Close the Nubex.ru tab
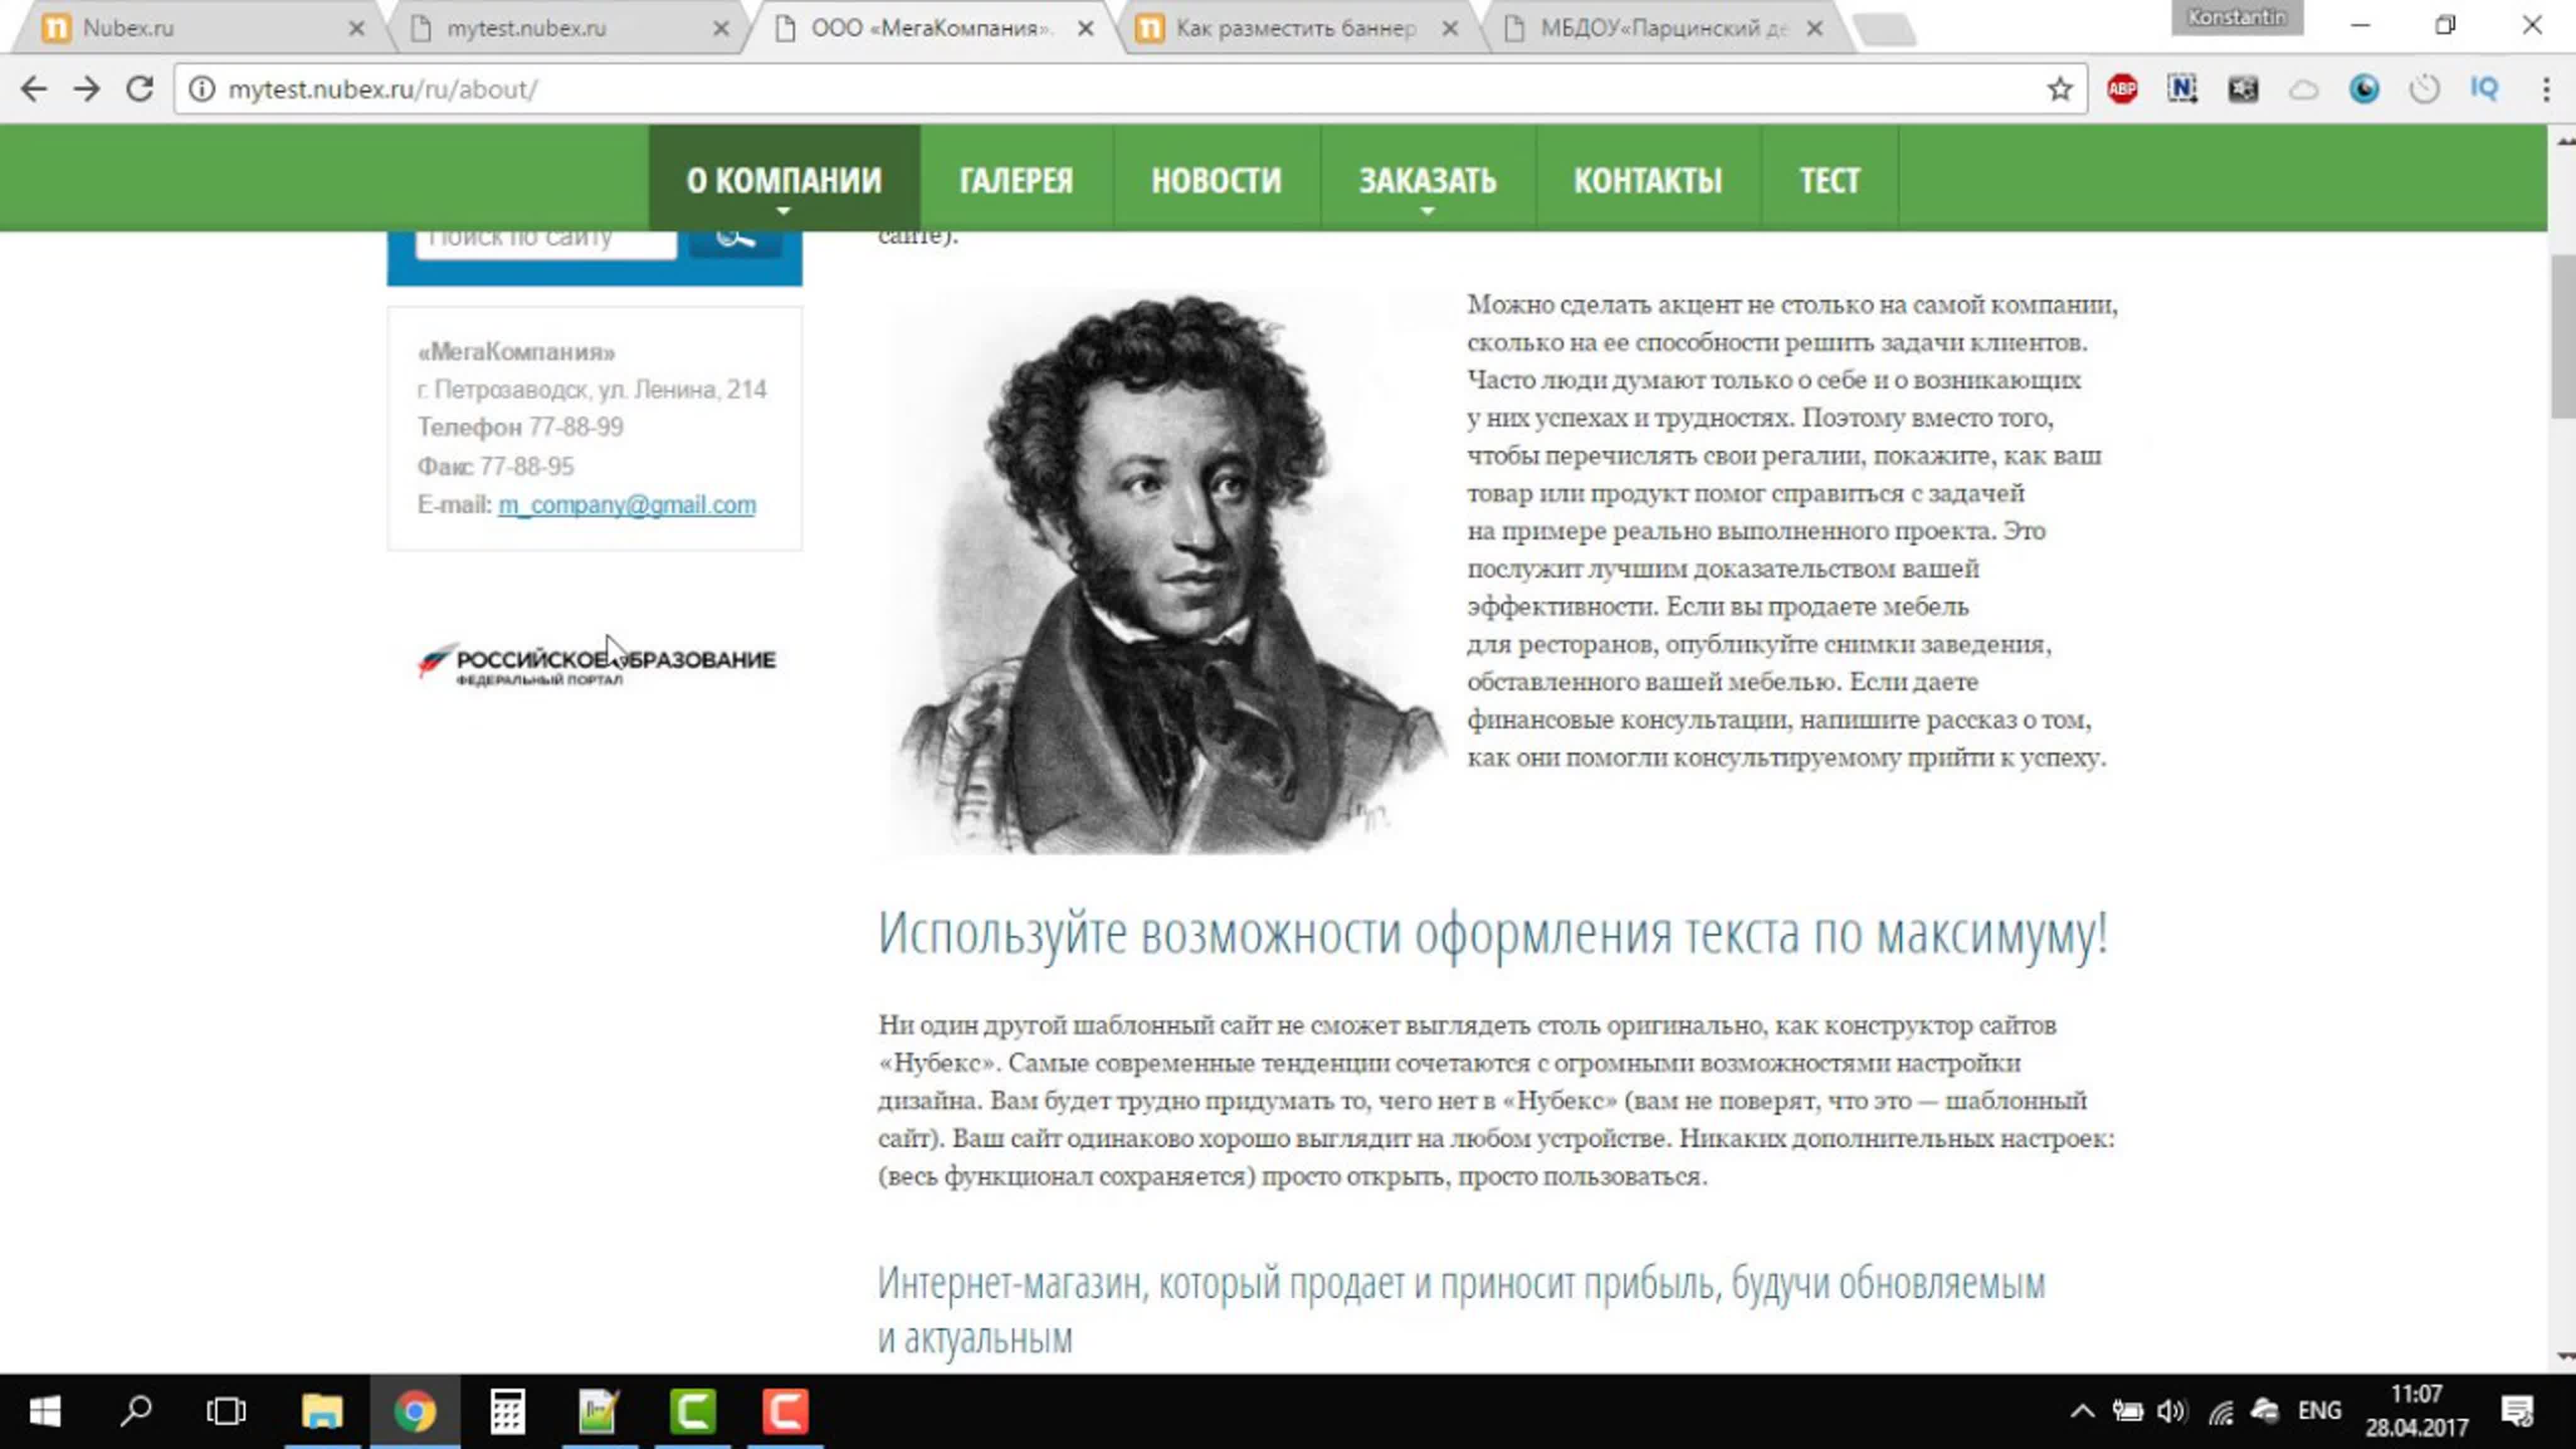The image size is (2576, 1449). pyautogui.click(x=356, y=29)
